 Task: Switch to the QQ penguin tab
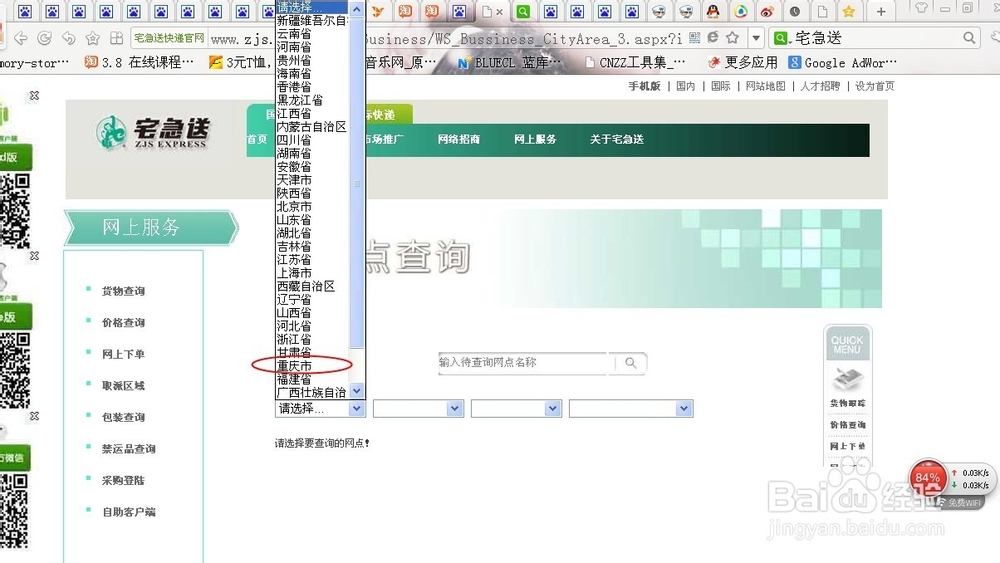point(713,11)
